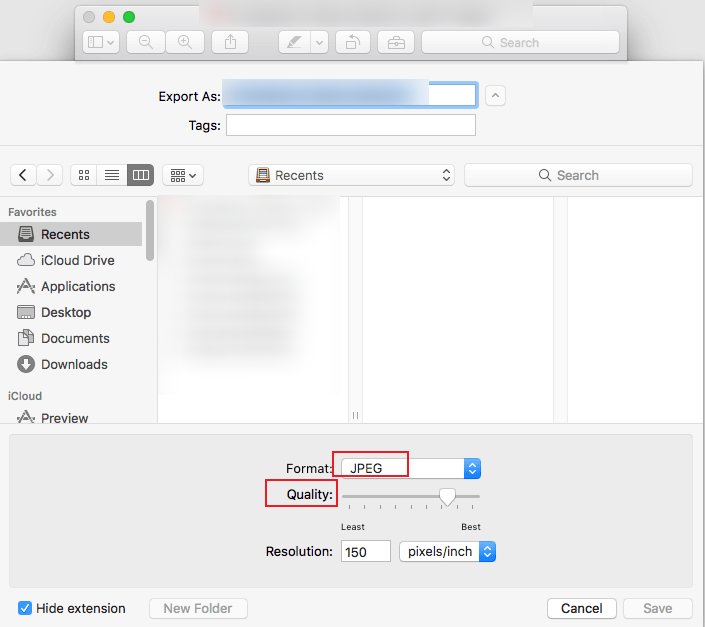The height and width of the screenshot is (627, 705).
Task: Open the highlight color dropdown arrow
Action: [319, 42]
